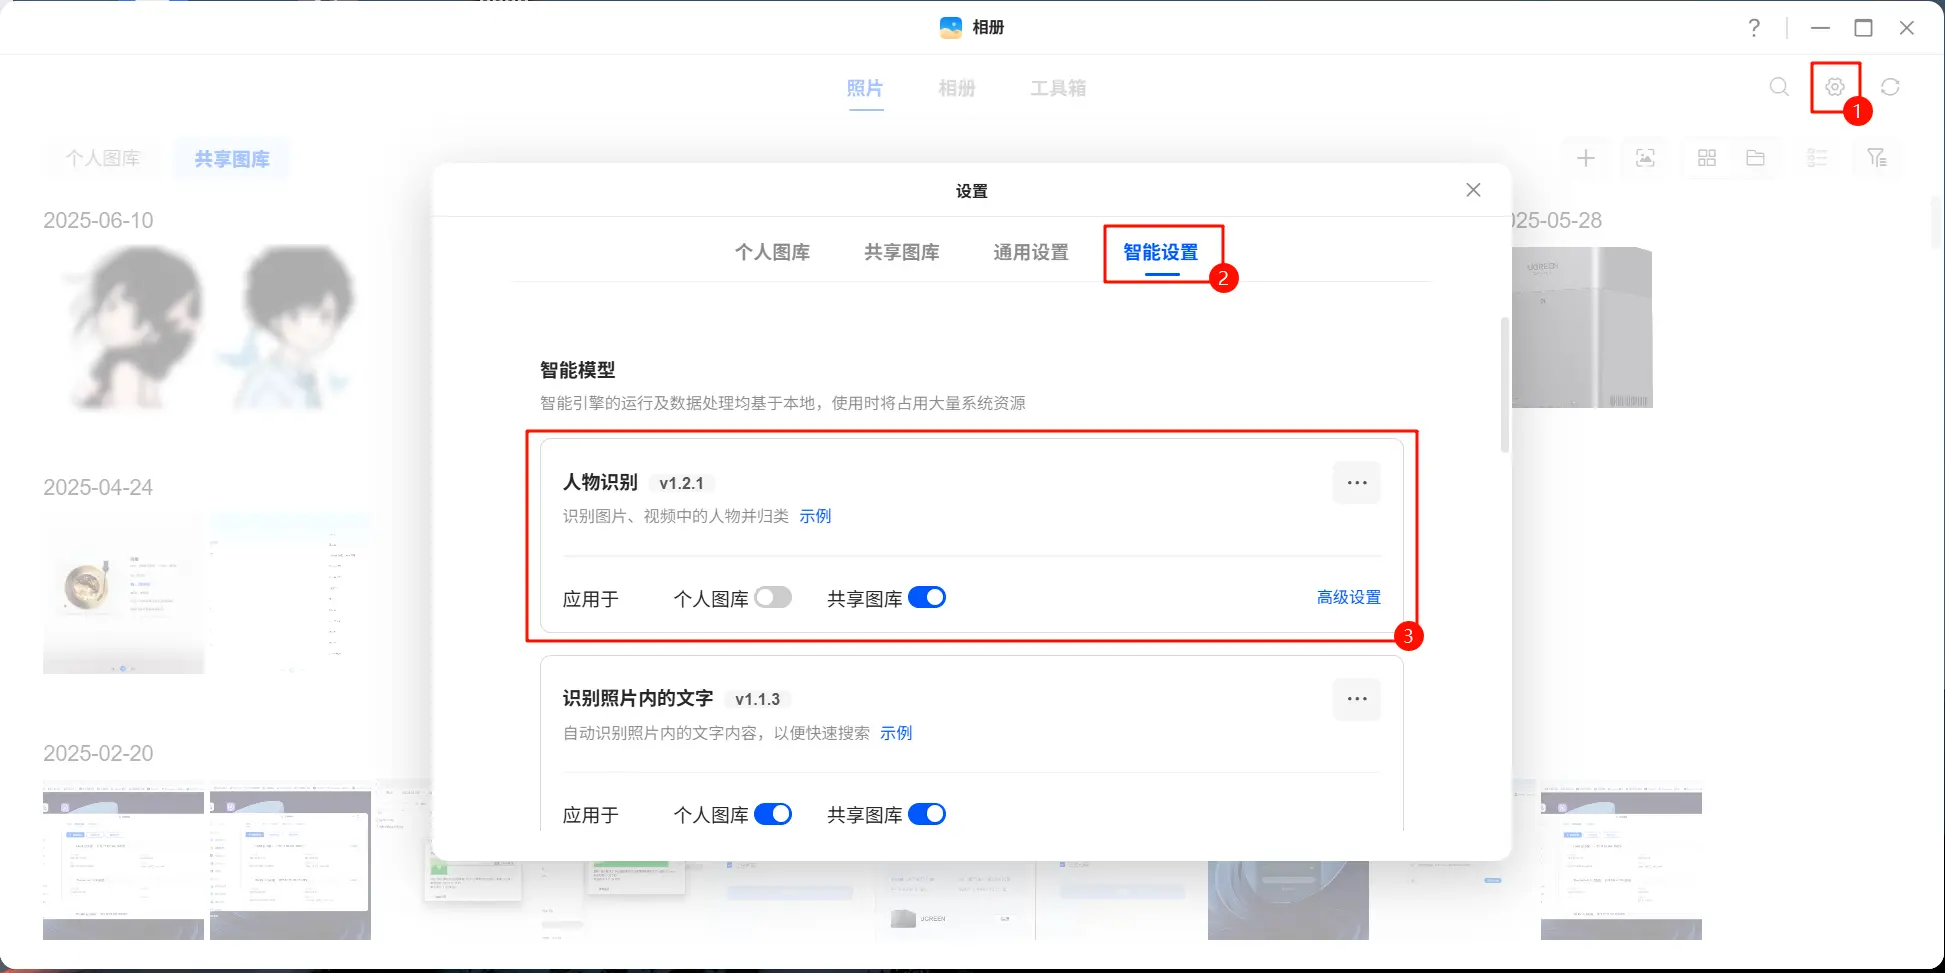
Task: Click 示例 link next to 人物识别 description
Action: point(815,516)
